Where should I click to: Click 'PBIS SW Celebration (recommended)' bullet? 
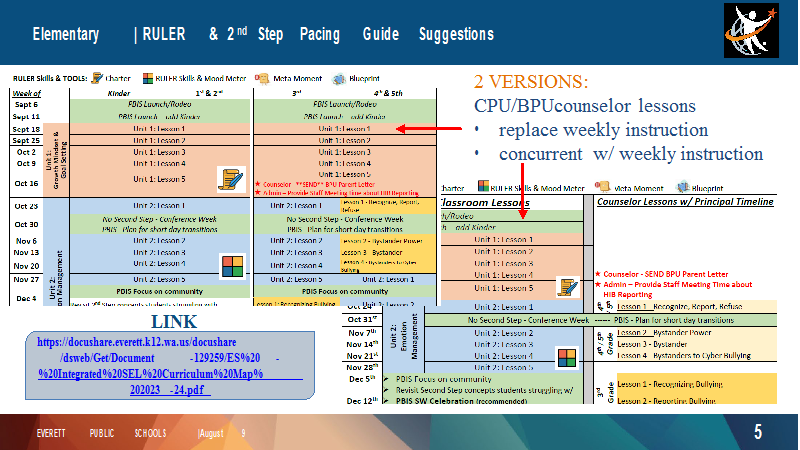tap(461, 401)
